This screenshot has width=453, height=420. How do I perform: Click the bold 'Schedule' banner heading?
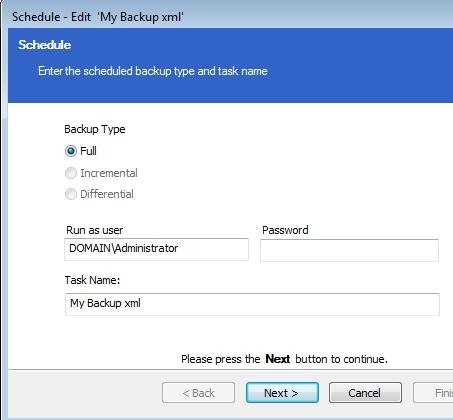click(44, 45)
